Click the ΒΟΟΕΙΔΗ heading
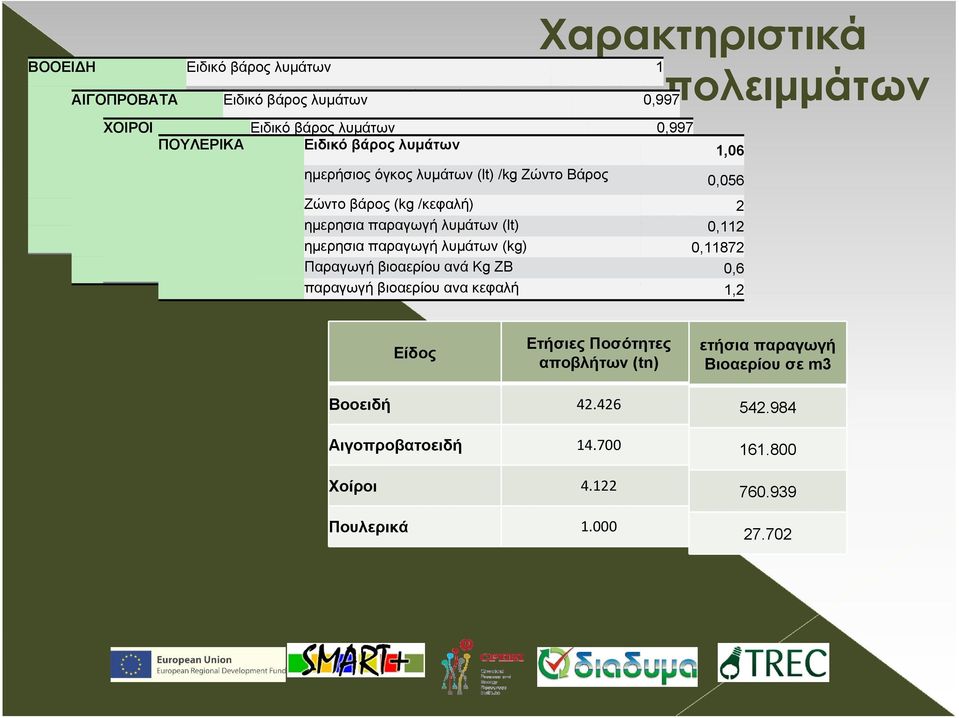 [x=62, y=67]
